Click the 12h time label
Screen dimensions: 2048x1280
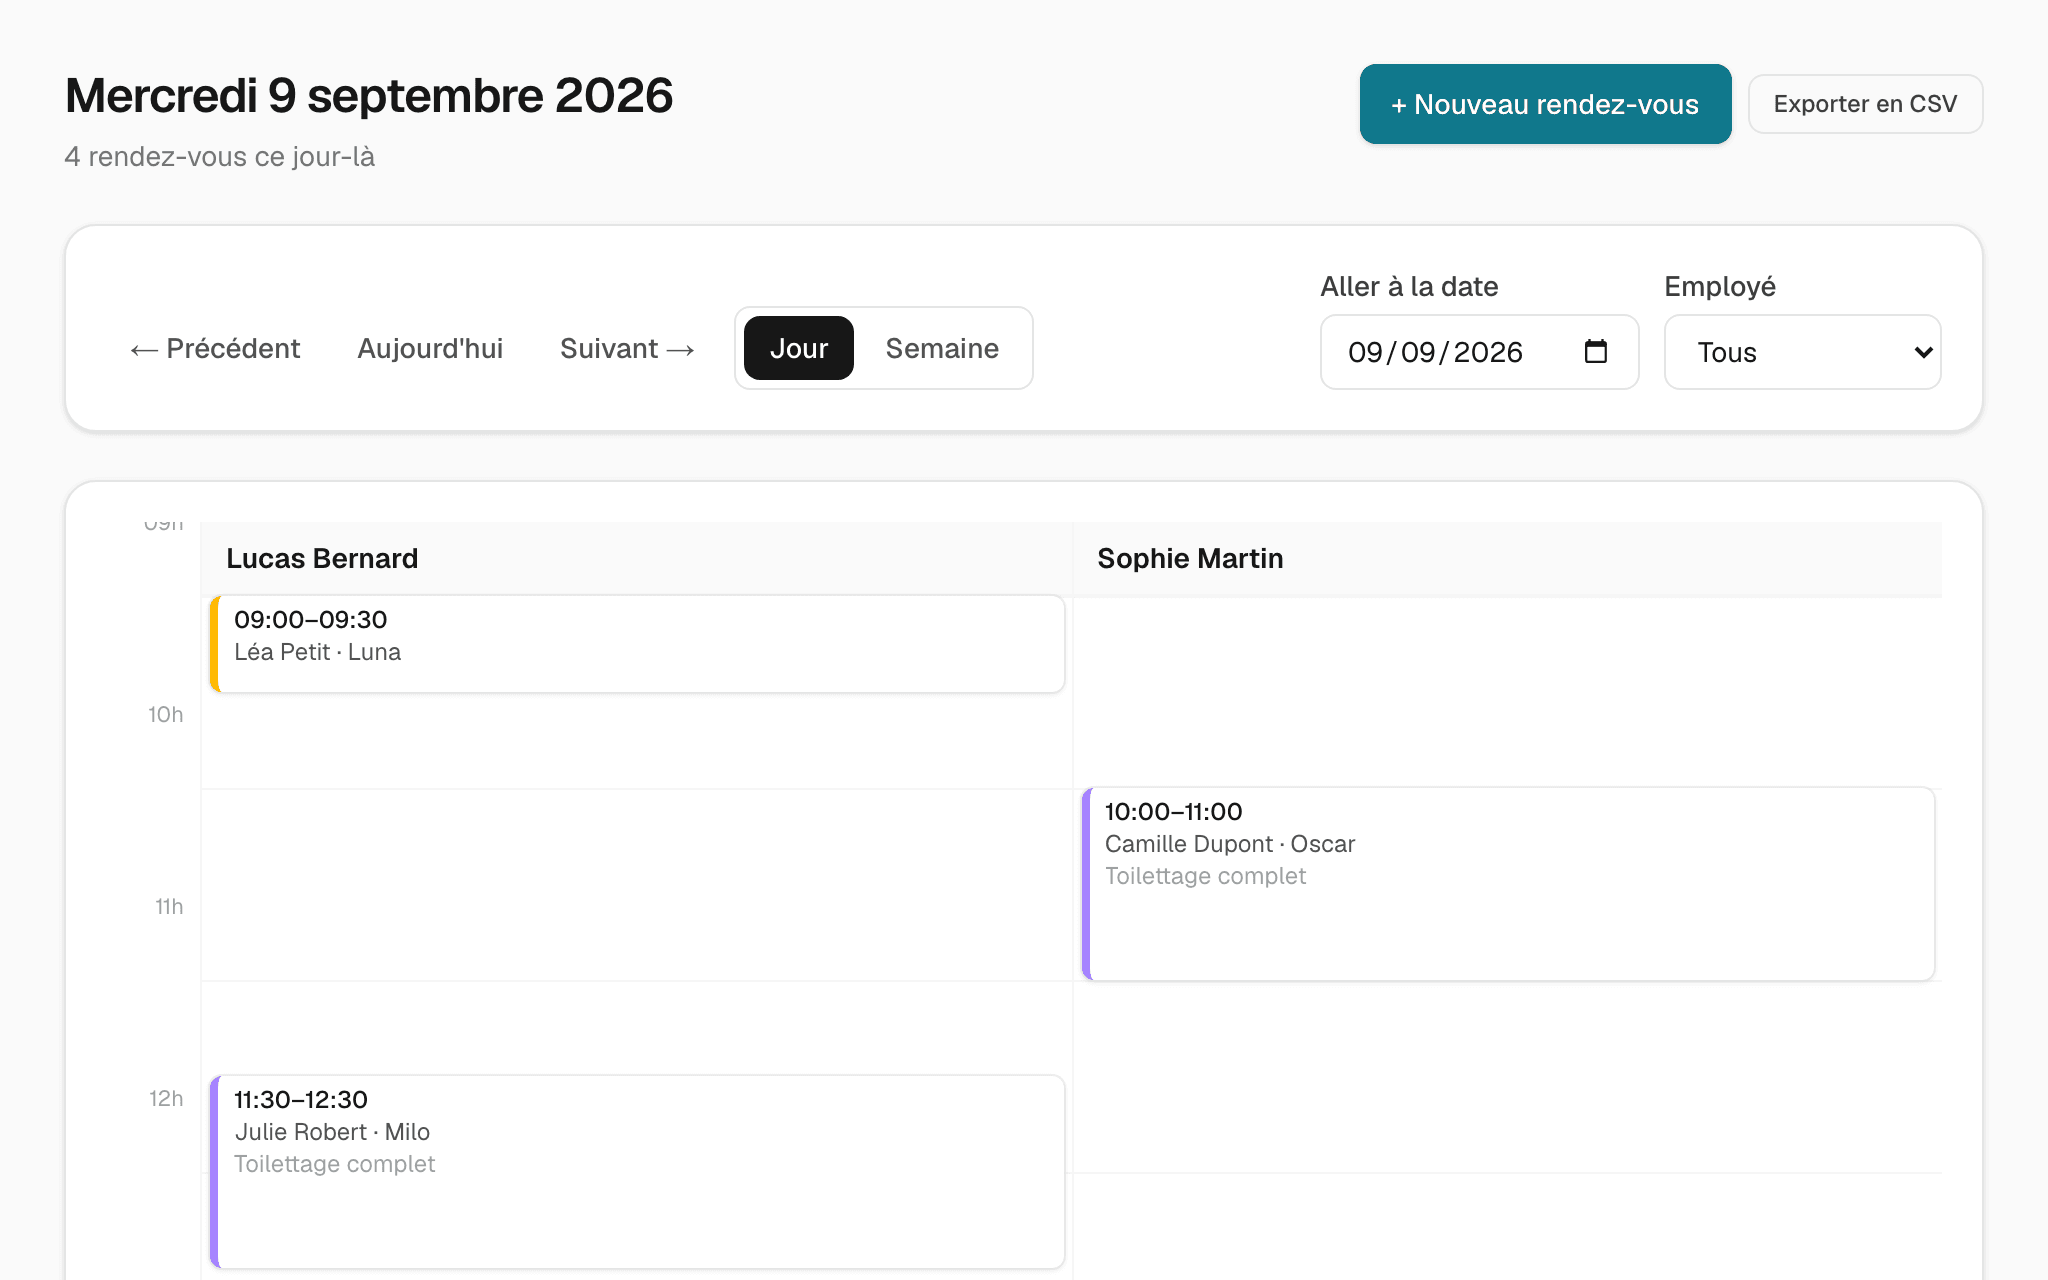point(166,1099)
